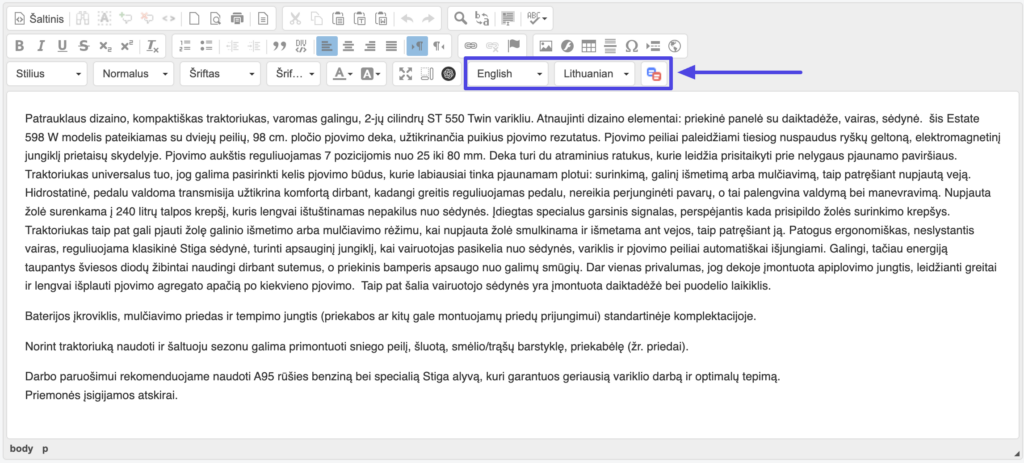Insert a horizontal line

611,46
